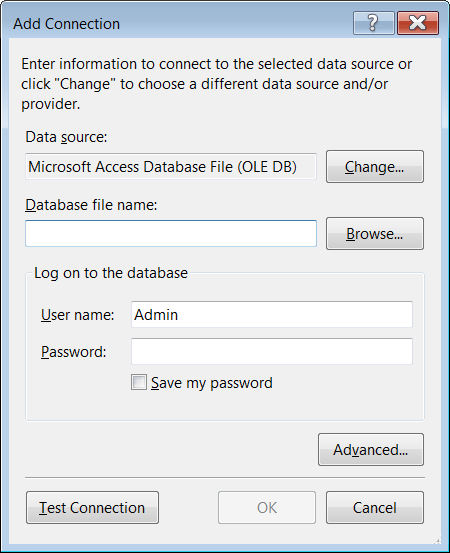
Task: Browse for a database file
Action: click(375, 233)
